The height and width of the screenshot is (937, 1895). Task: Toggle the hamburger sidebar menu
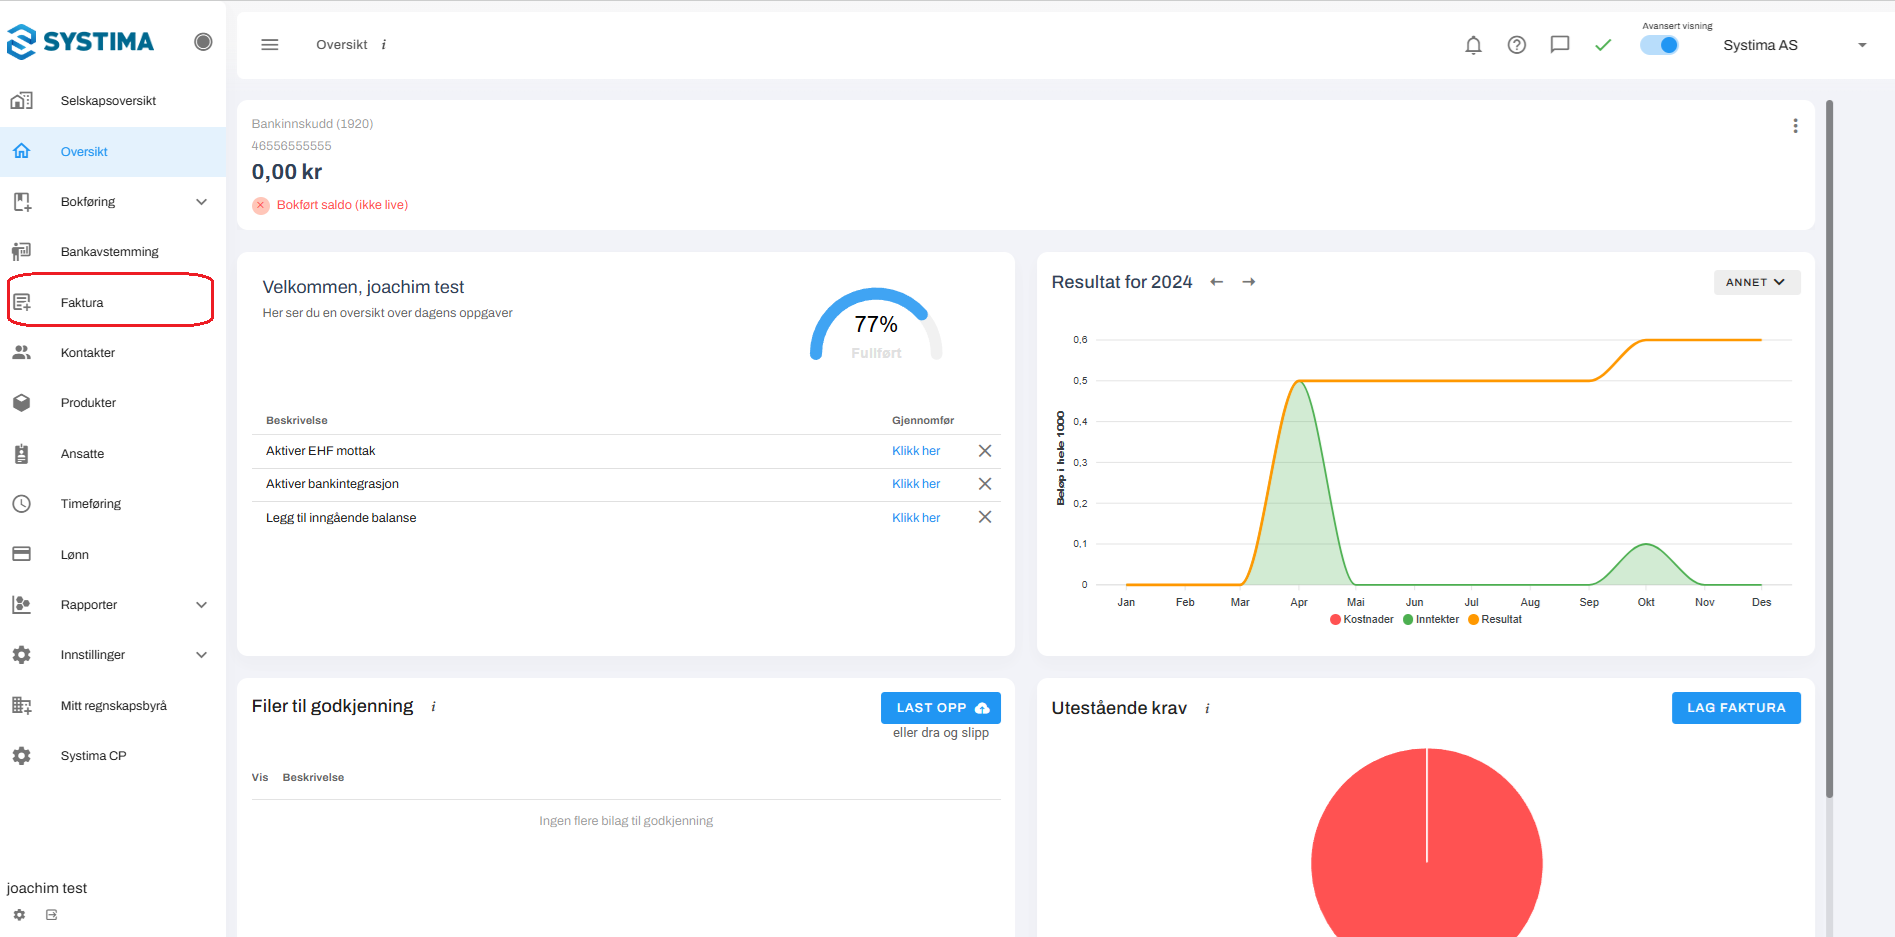[270, 45]
